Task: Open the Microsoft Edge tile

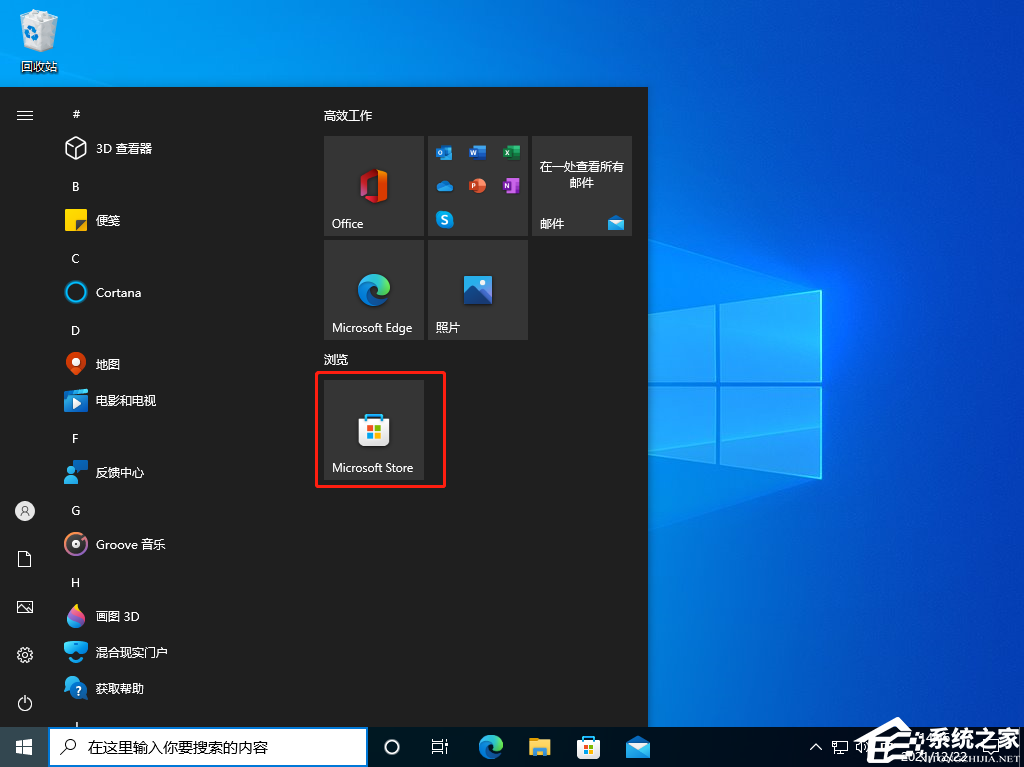Action: pos(374,290)
